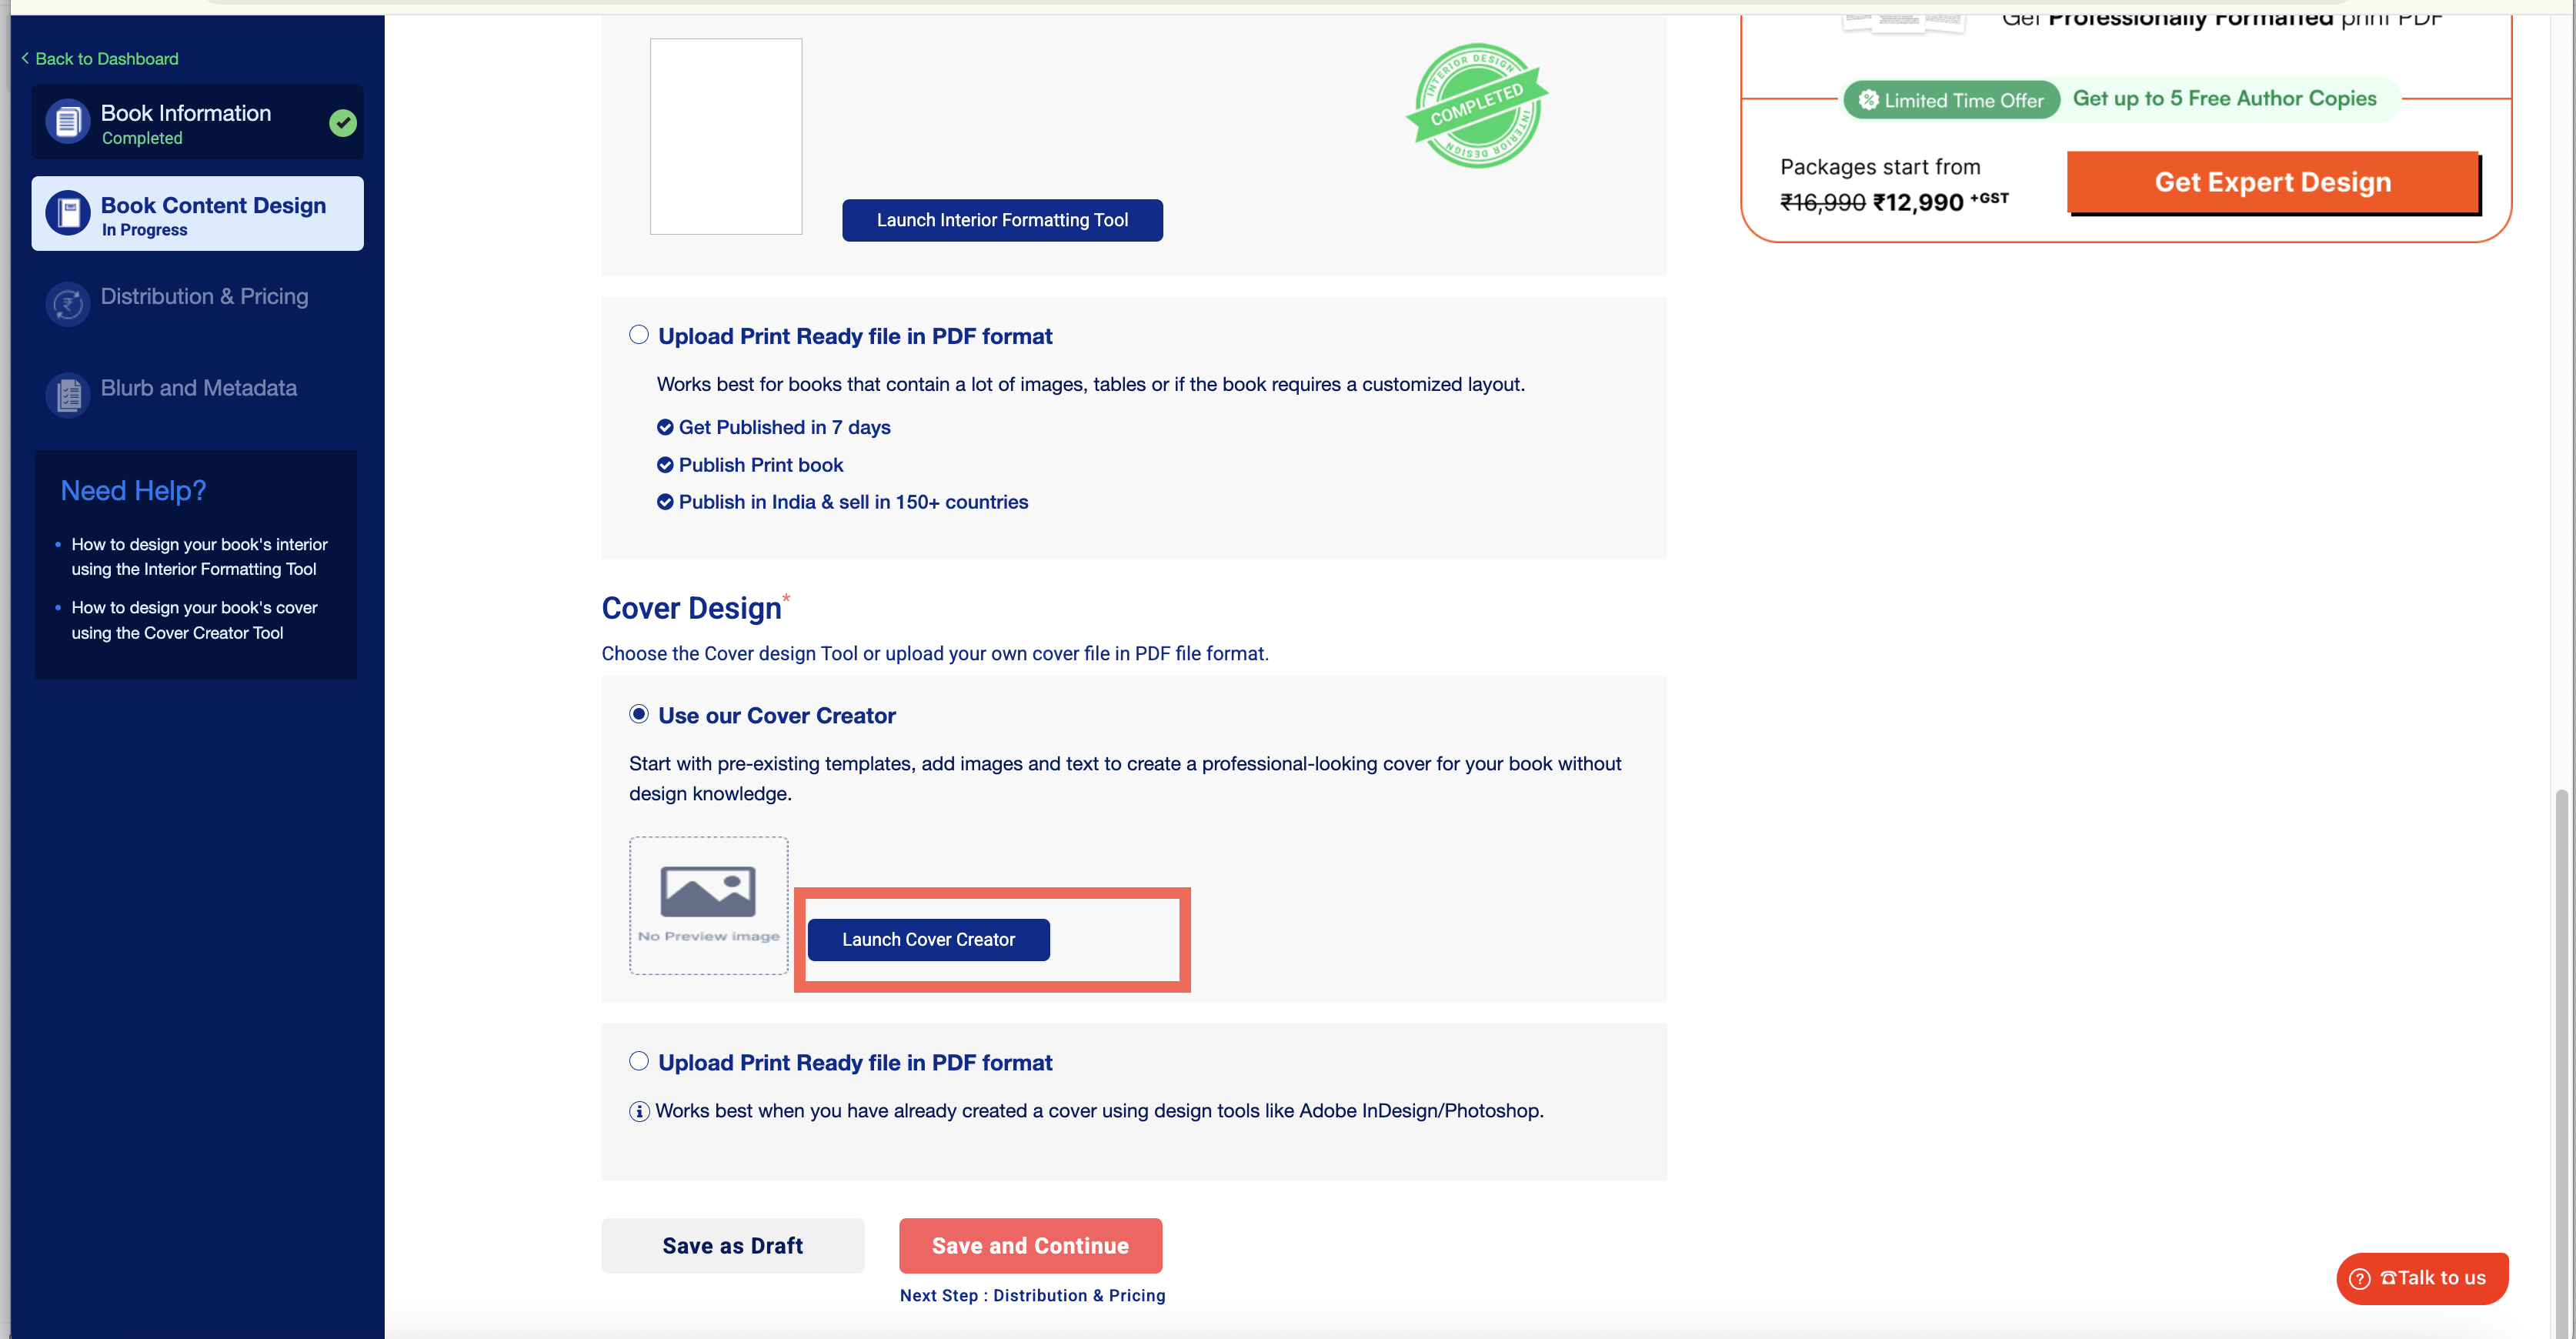Open the Blurb and Metadata step

coord(198,388)
